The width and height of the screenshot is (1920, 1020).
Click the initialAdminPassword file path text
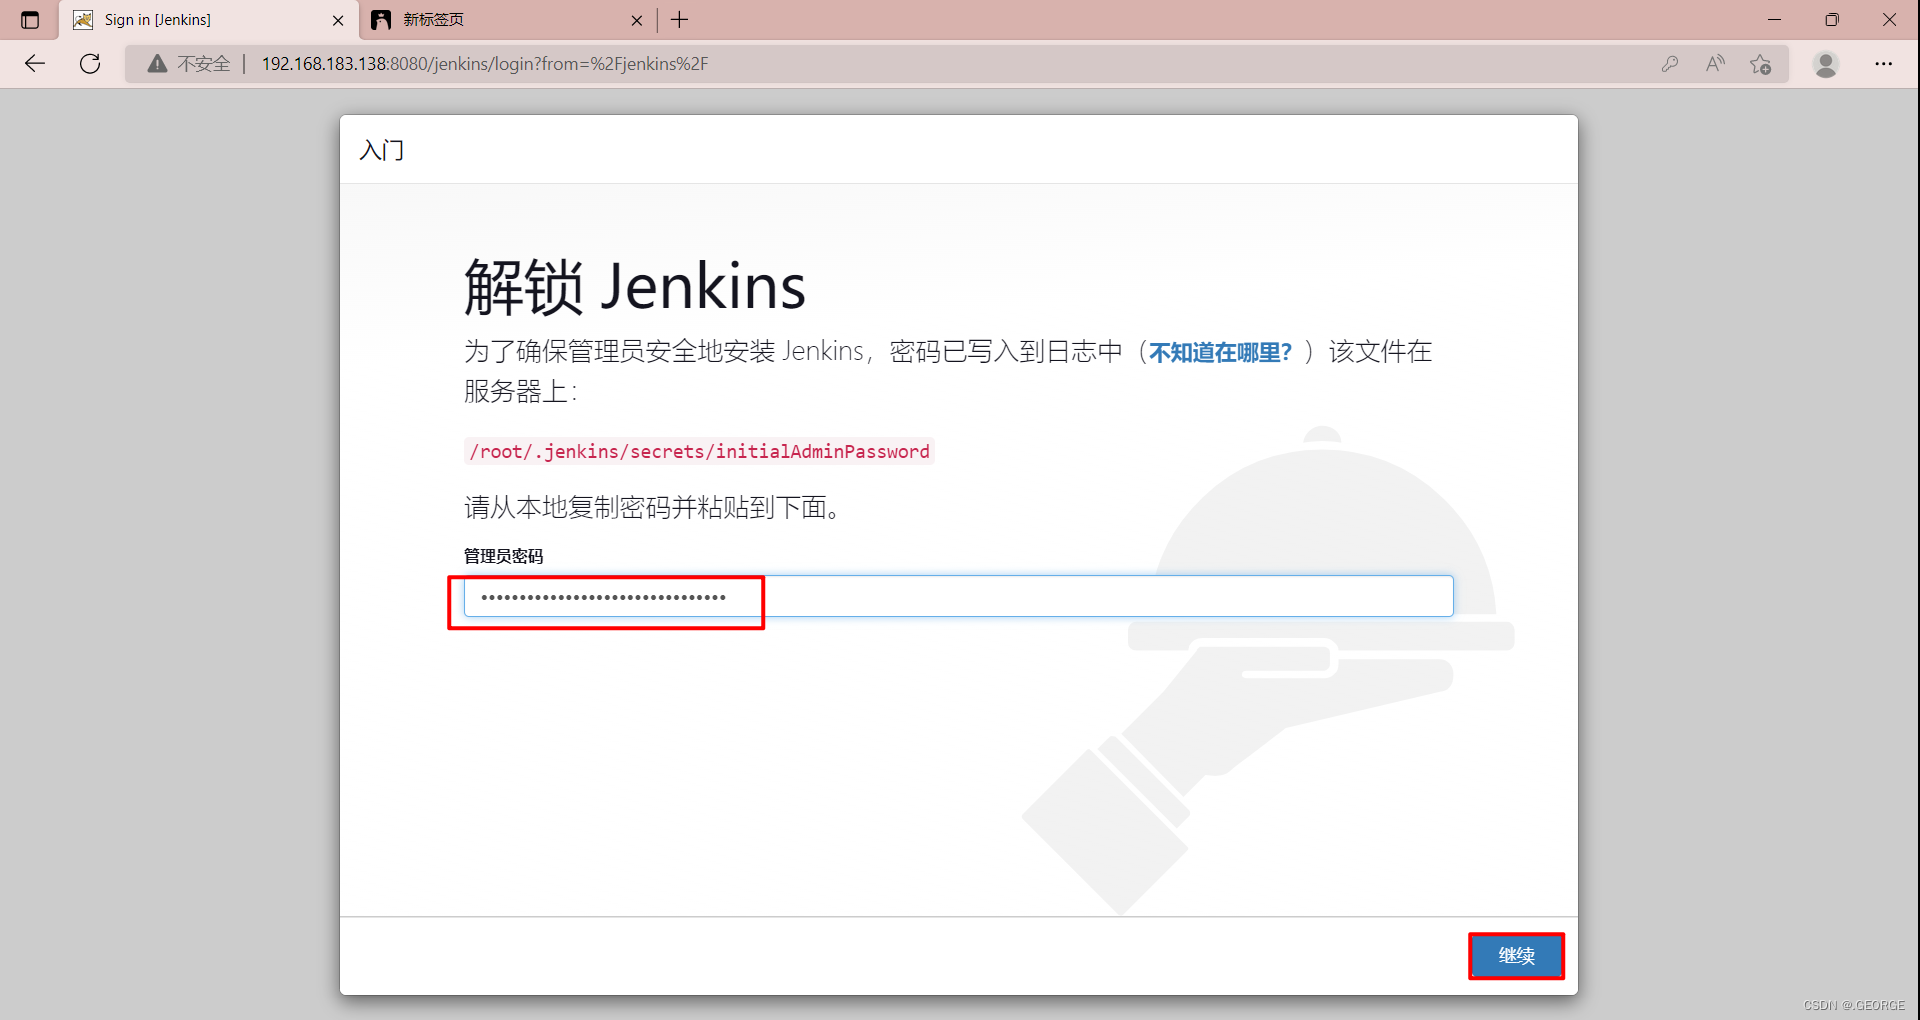pos(699,451)
